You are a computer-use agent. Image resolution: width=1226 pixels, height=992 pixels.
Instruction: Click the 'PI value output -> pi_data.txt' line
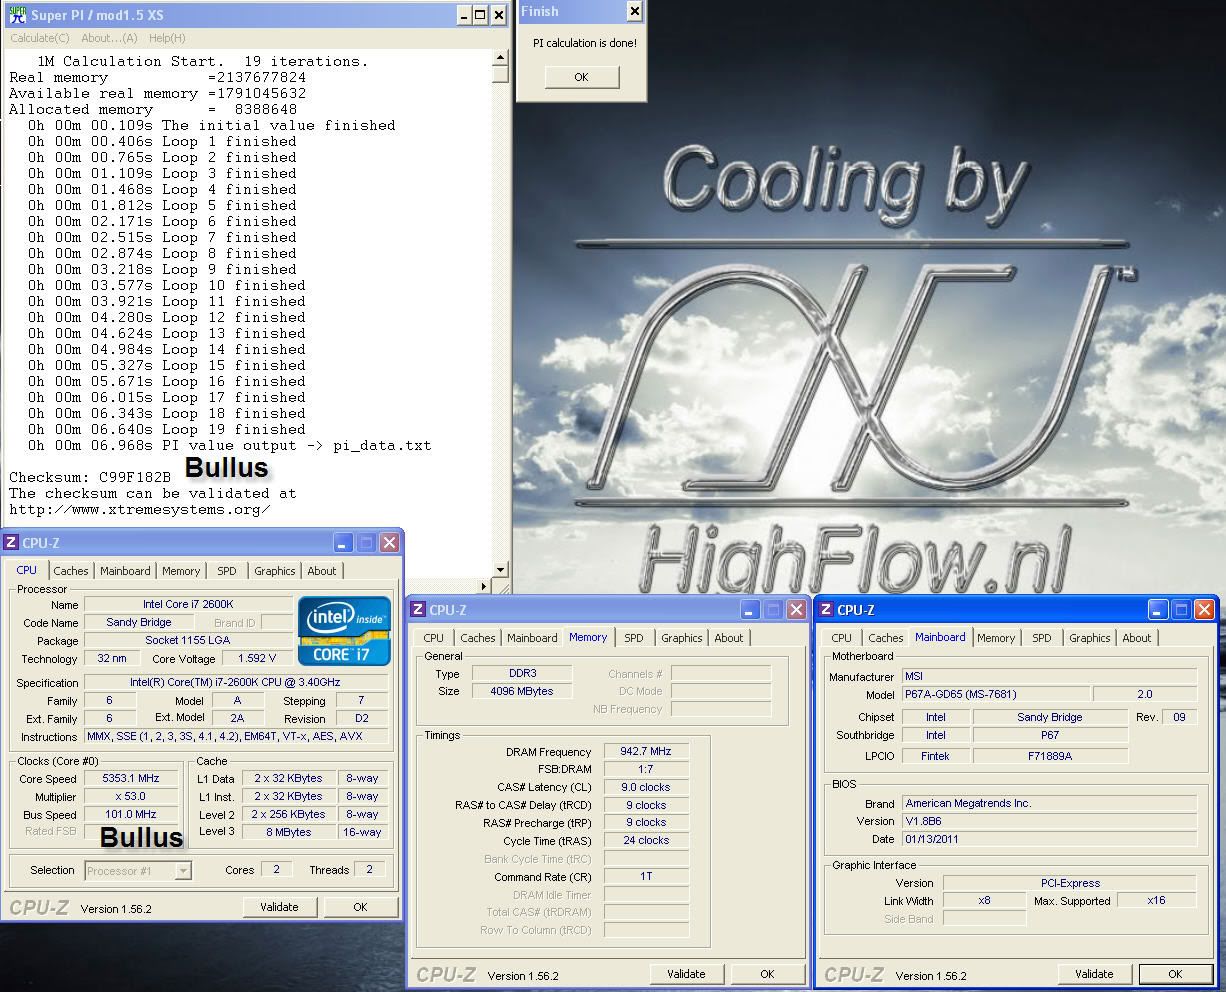[297, 445]
